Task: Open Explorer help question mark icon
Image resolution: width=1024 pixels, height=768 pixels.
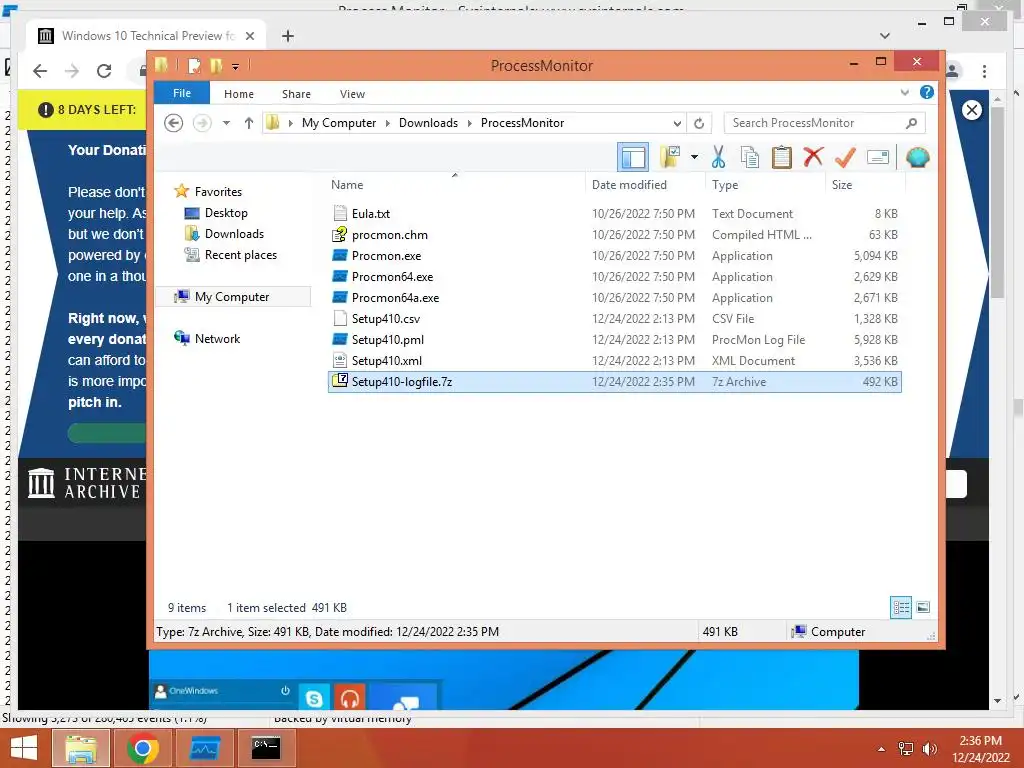Action: [x=927, y=93]
